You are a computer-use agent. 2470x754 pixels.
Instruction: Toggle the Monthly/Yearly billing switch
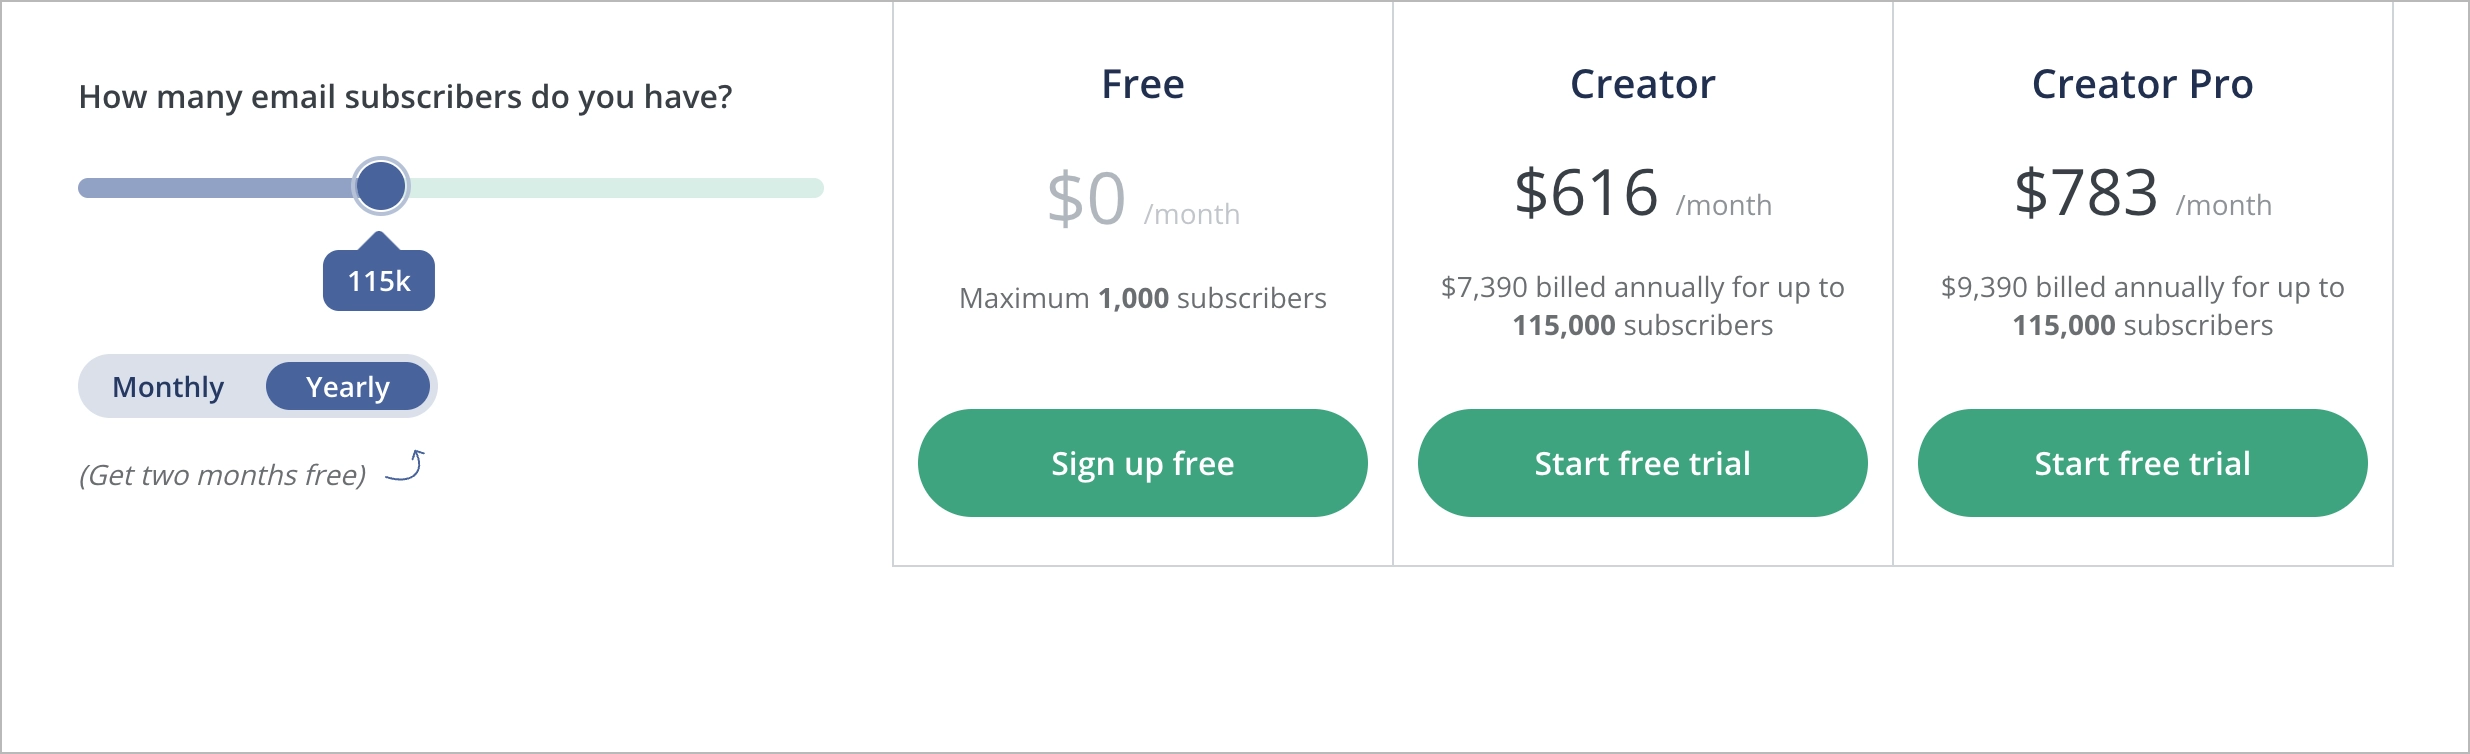pyautogui.click(x=257, y=386)
